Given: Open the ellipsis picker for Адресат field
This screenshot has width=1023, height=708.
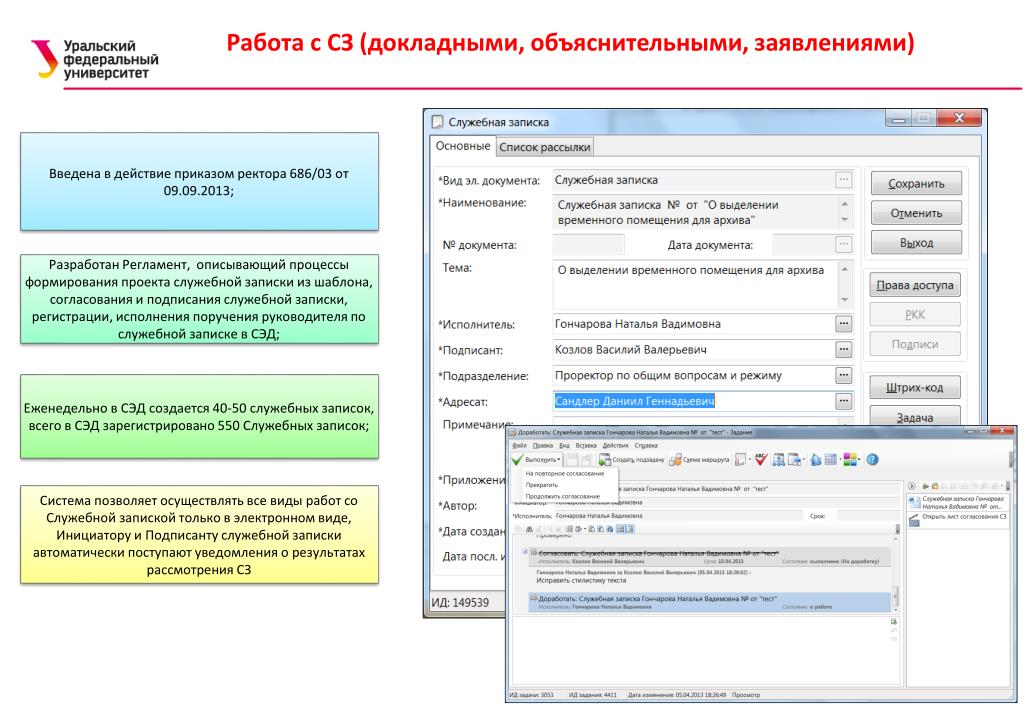Looking at the screenshot, I should [x=844, y=401].
